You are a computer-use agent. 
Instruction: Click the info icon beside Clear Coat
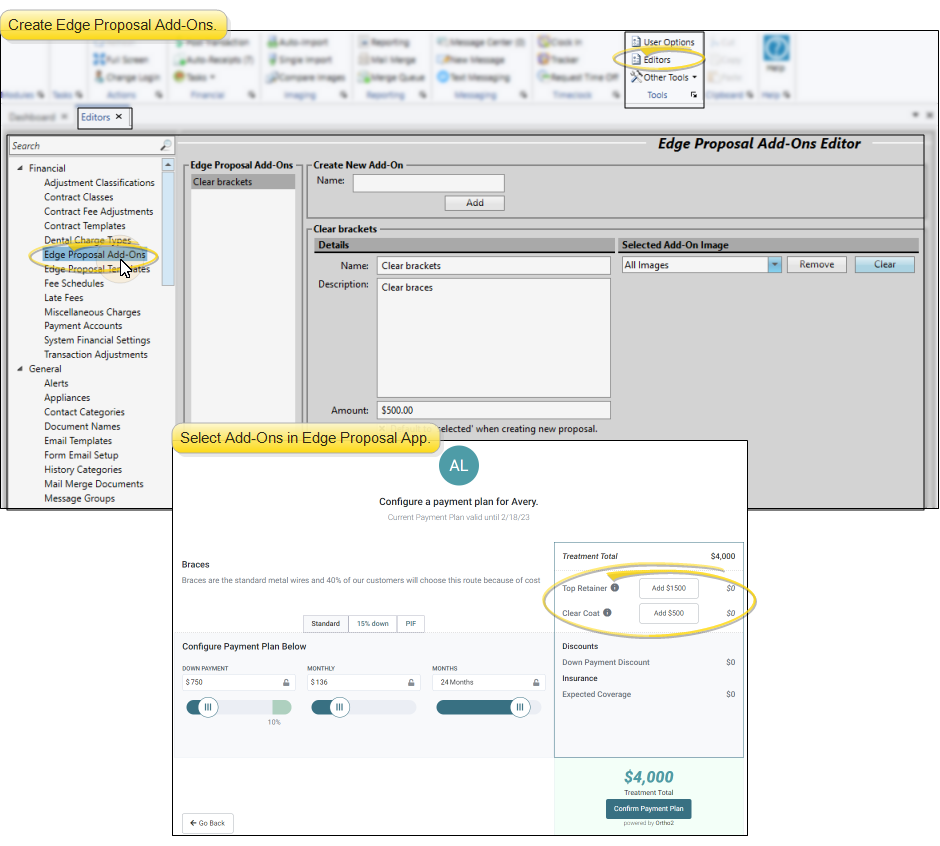(x=607, y=613)
